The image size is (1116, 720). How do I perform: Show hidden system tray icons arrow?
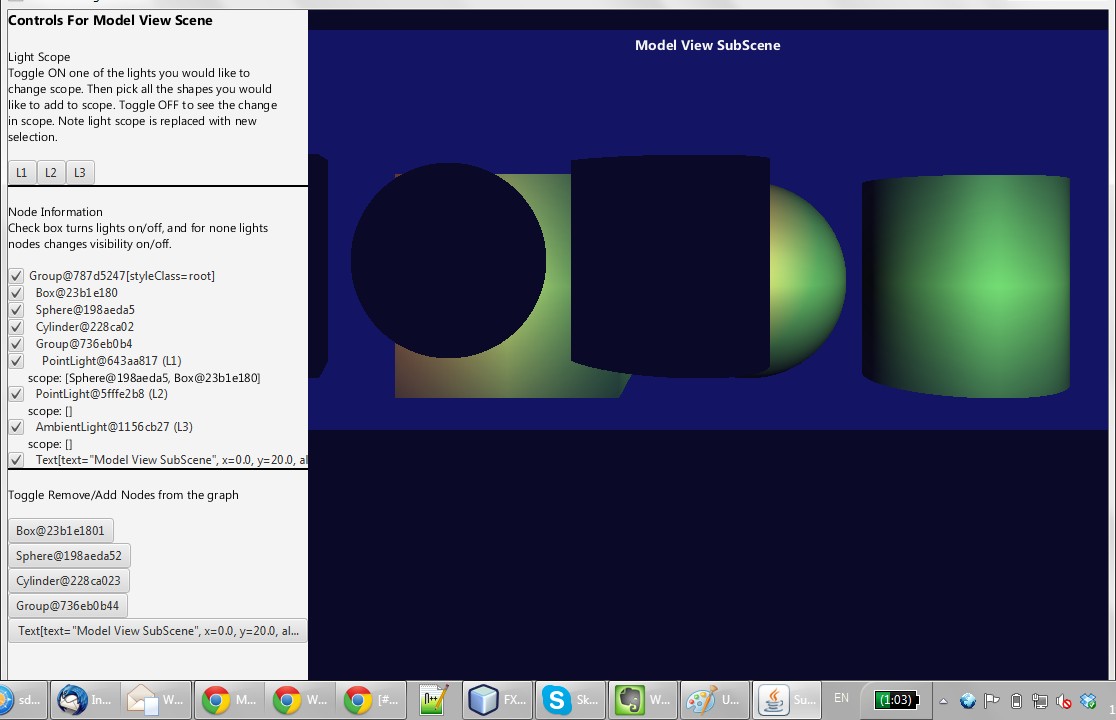[x=942, y=701]
